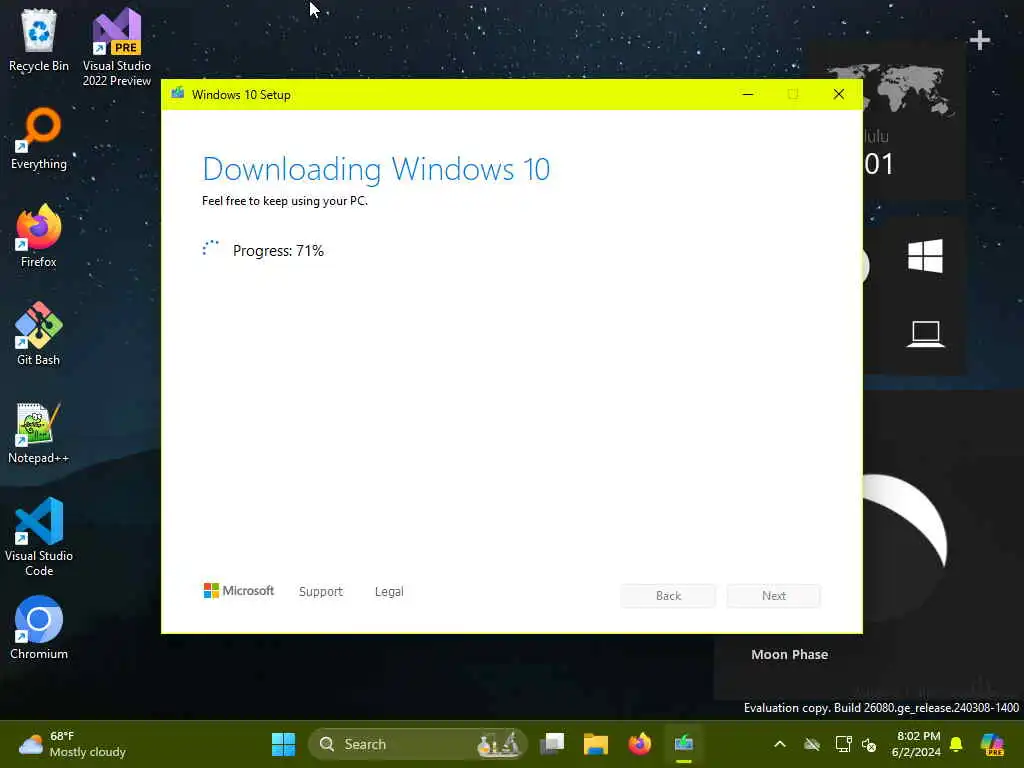This screenshot has height=768, width=1024.
Task: Open the Windows Start menu
Action: [x=283, y=744]
